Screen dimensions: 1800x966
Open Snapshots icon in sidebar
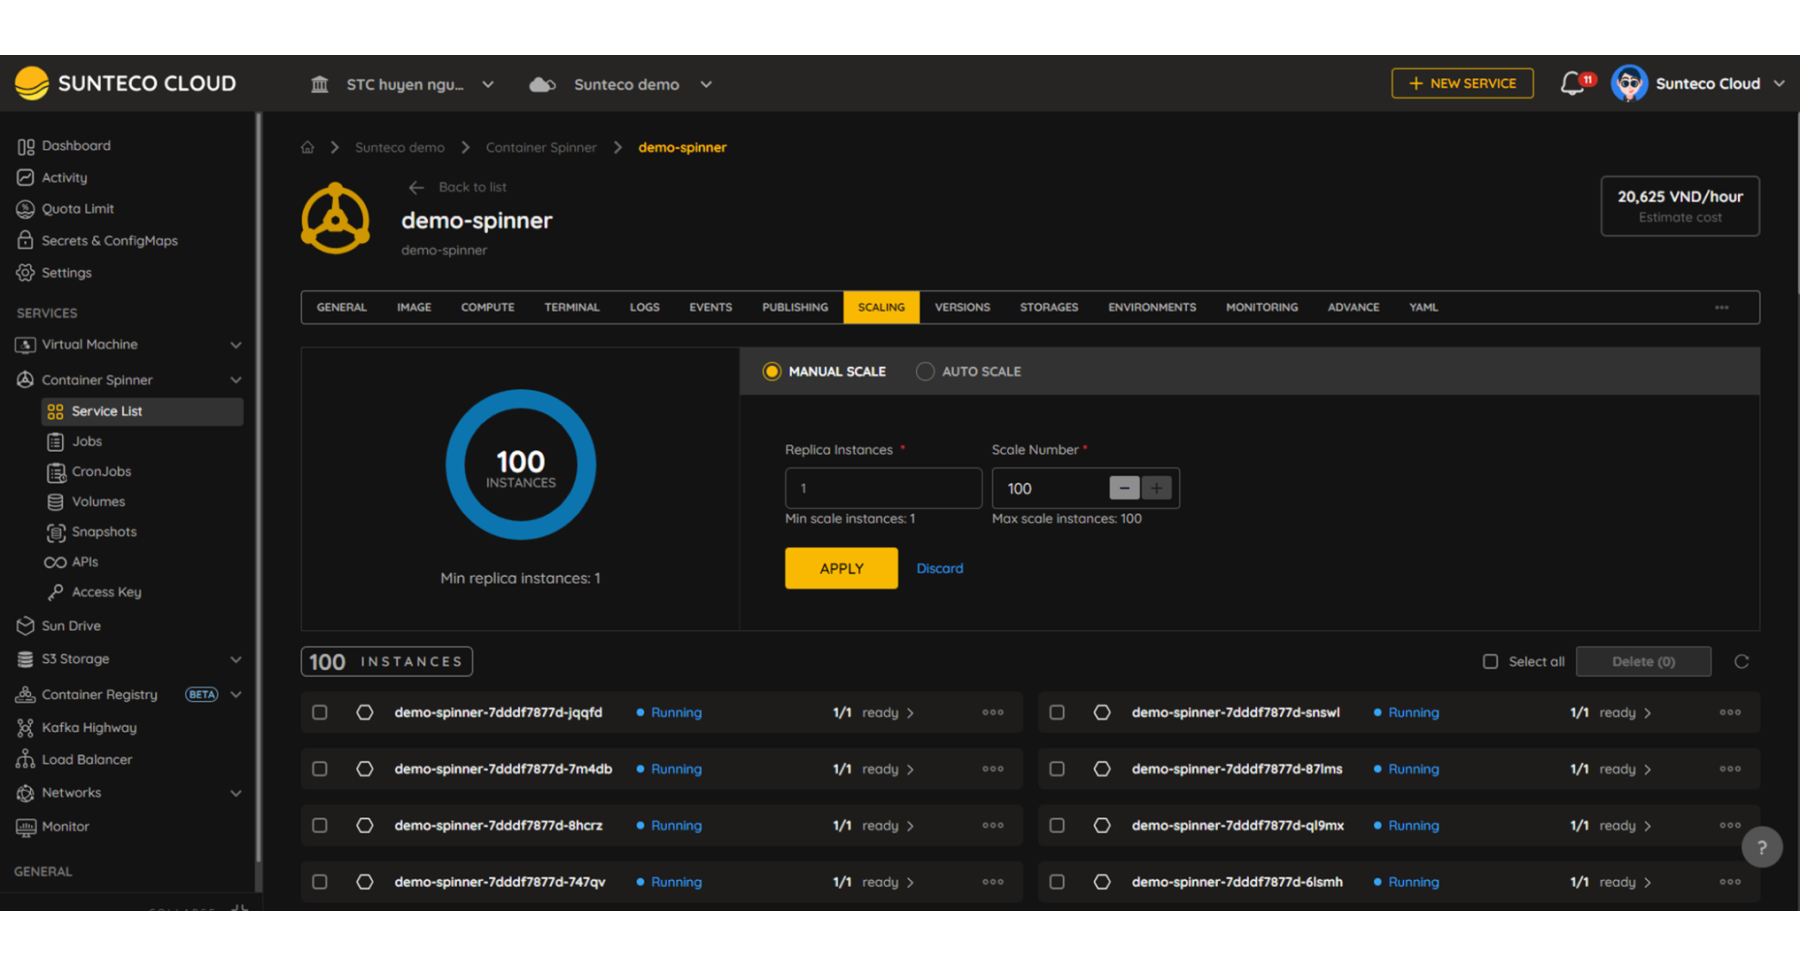point(56,532)
